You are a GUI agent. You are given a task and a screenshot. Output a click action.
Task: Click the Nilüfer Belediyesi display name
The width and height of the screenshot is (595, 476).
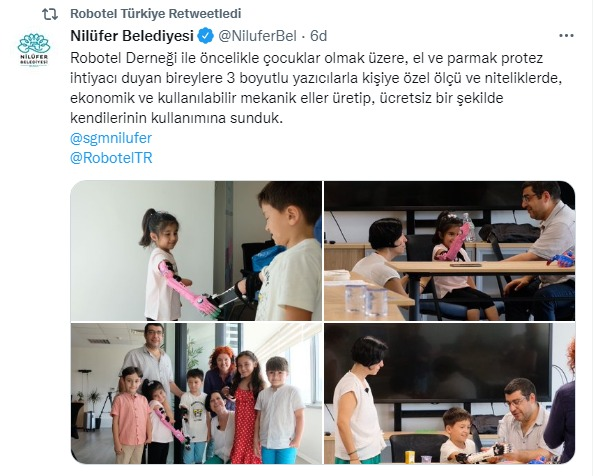click(132, 36)
